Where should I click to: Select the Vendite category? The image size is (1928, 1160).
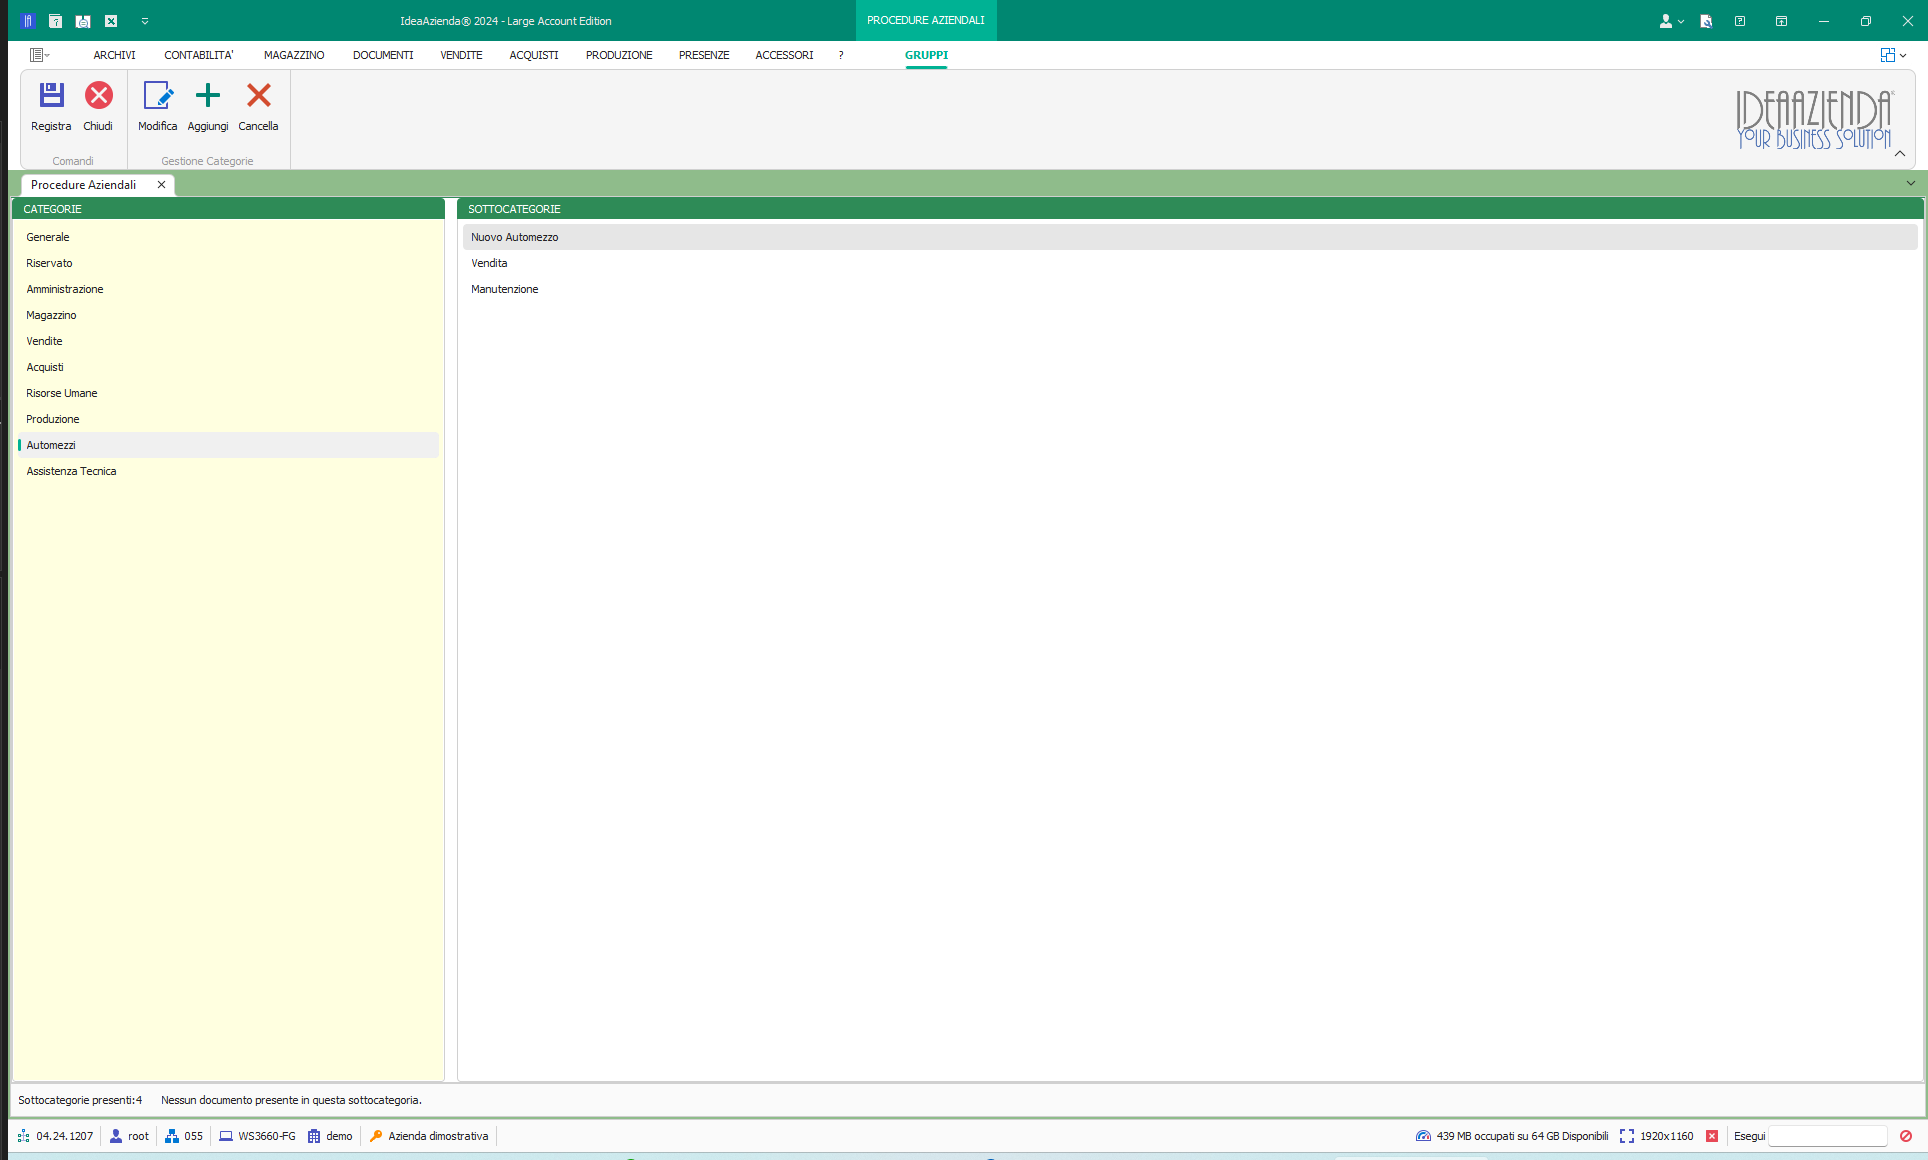[x=228, y=341]
